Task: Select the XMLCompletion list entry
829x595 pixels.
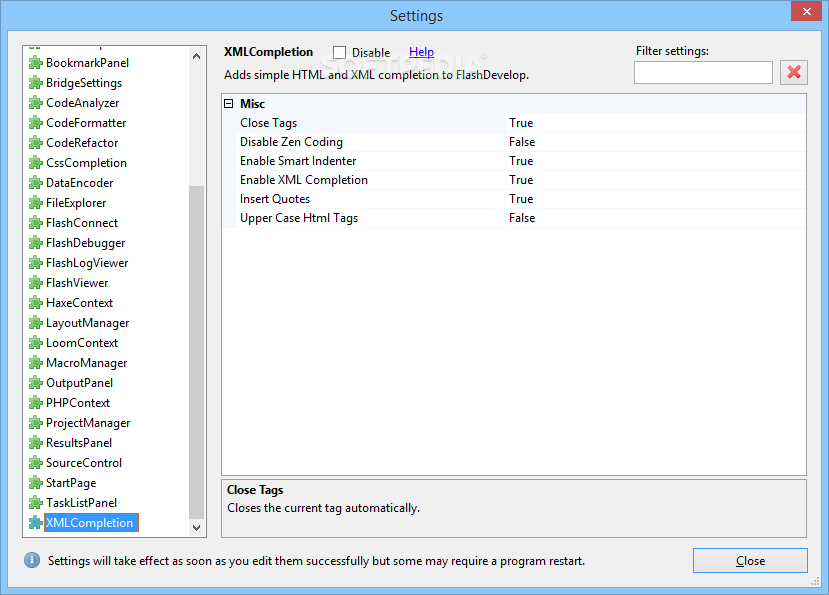Action: tap(91, 523)
